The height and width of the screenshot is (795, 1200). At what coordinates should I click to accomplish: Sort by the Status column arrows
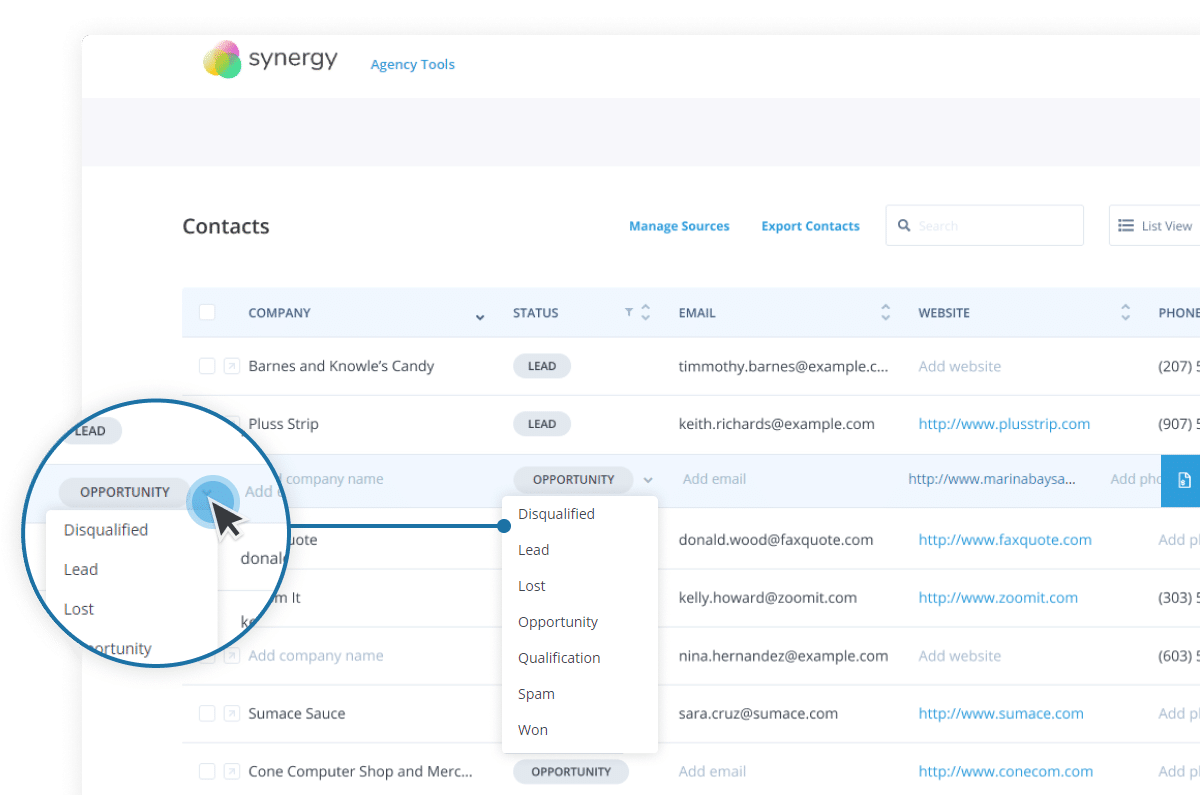(x=645, y=313)
